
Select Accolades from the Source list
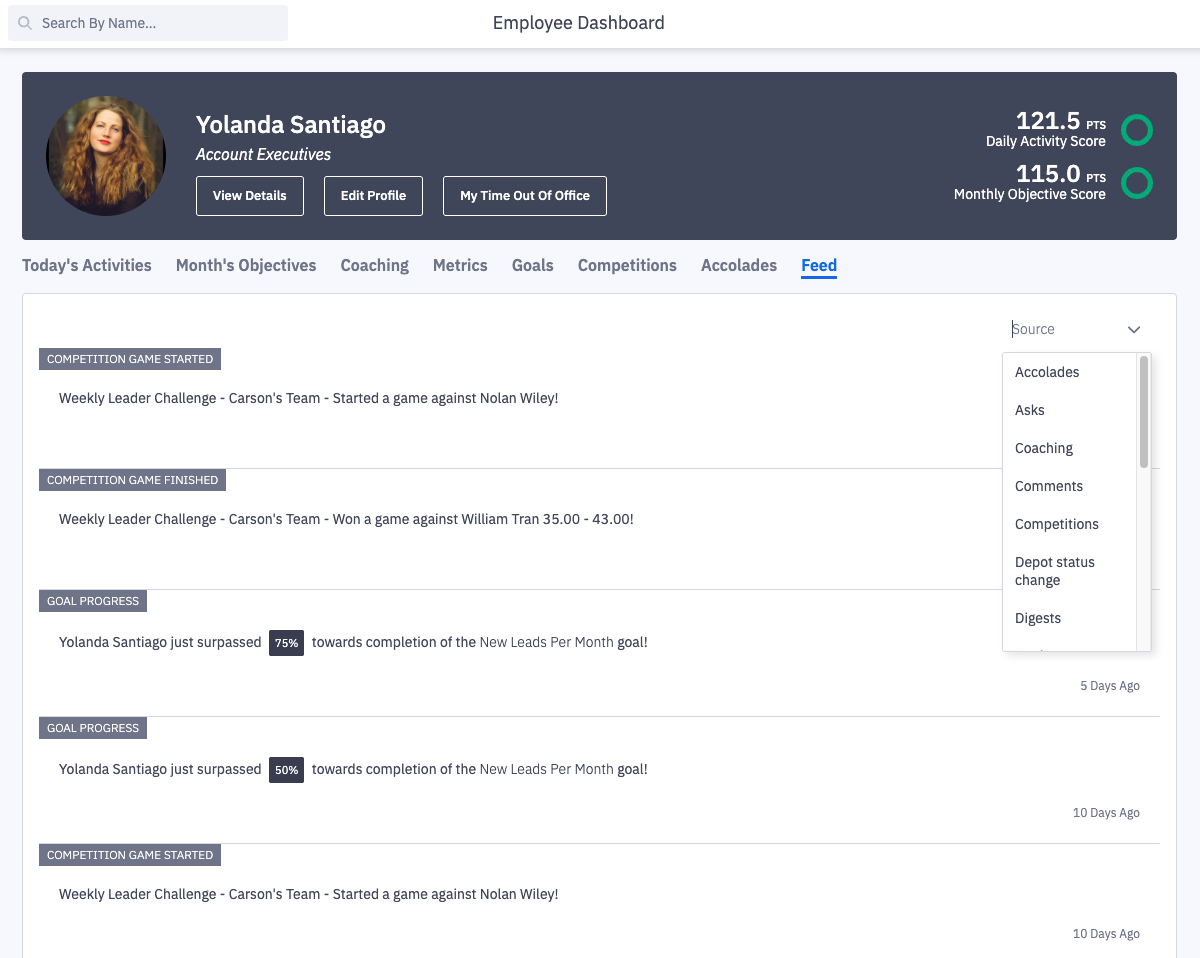1047,371
